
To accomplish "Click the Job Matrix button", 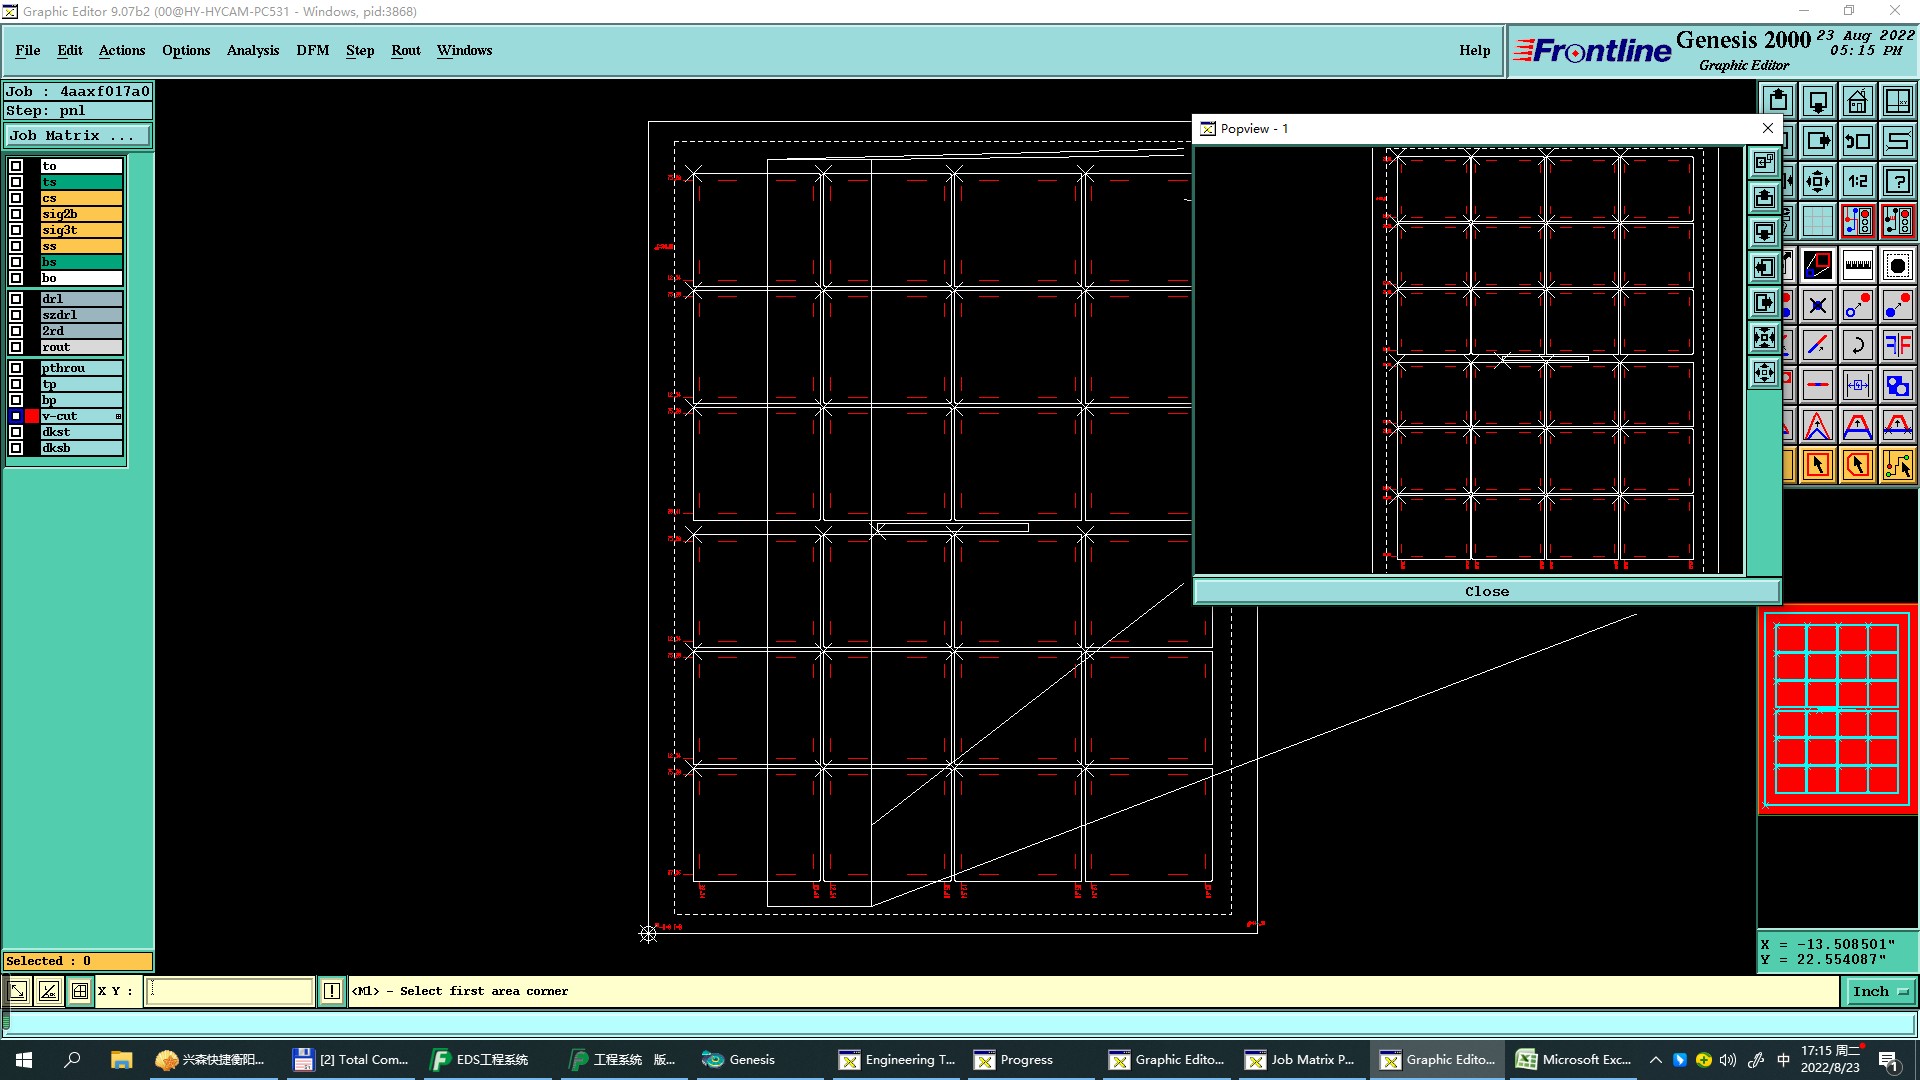I will pos(78,136).
